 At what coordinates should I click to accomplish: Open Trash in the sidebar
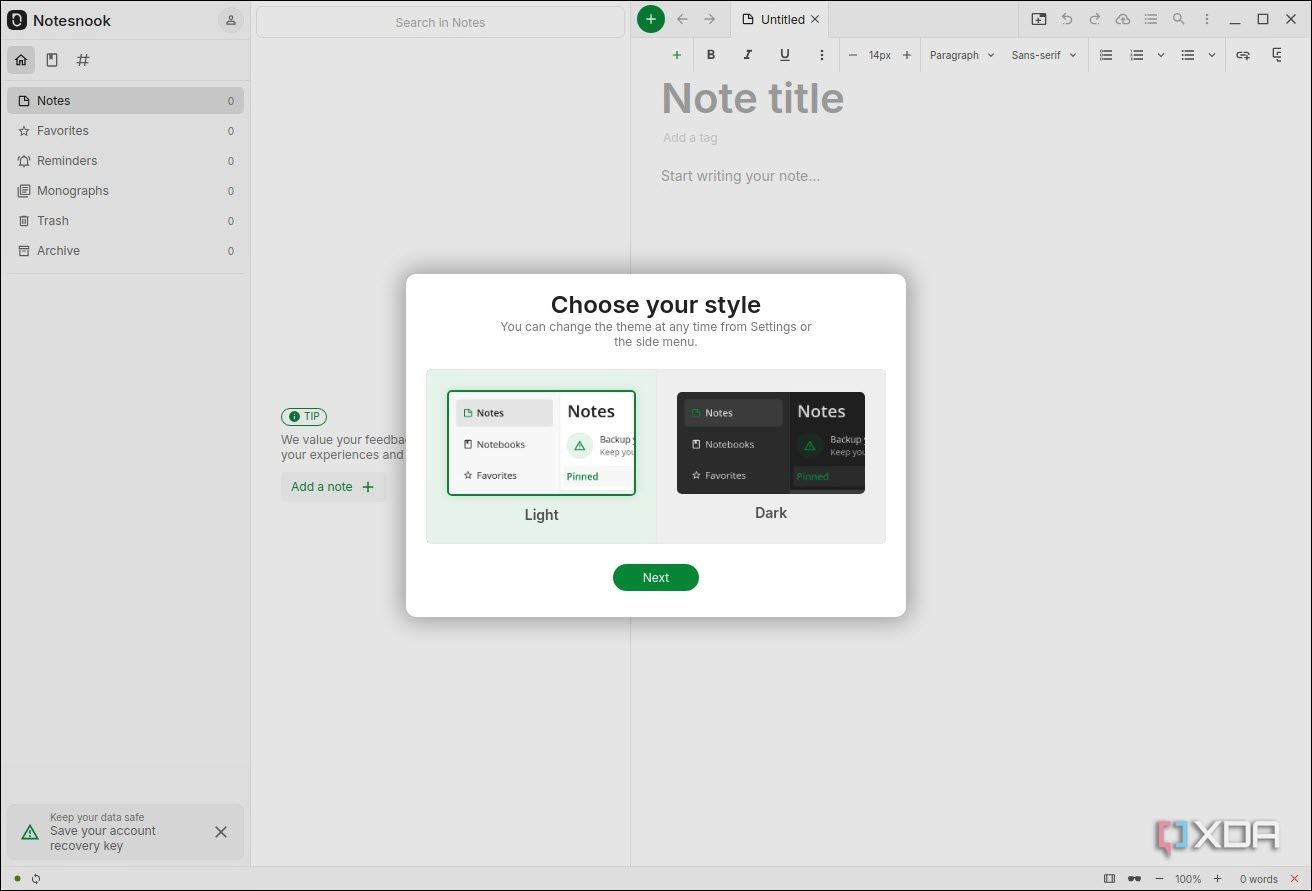point(125,220)
